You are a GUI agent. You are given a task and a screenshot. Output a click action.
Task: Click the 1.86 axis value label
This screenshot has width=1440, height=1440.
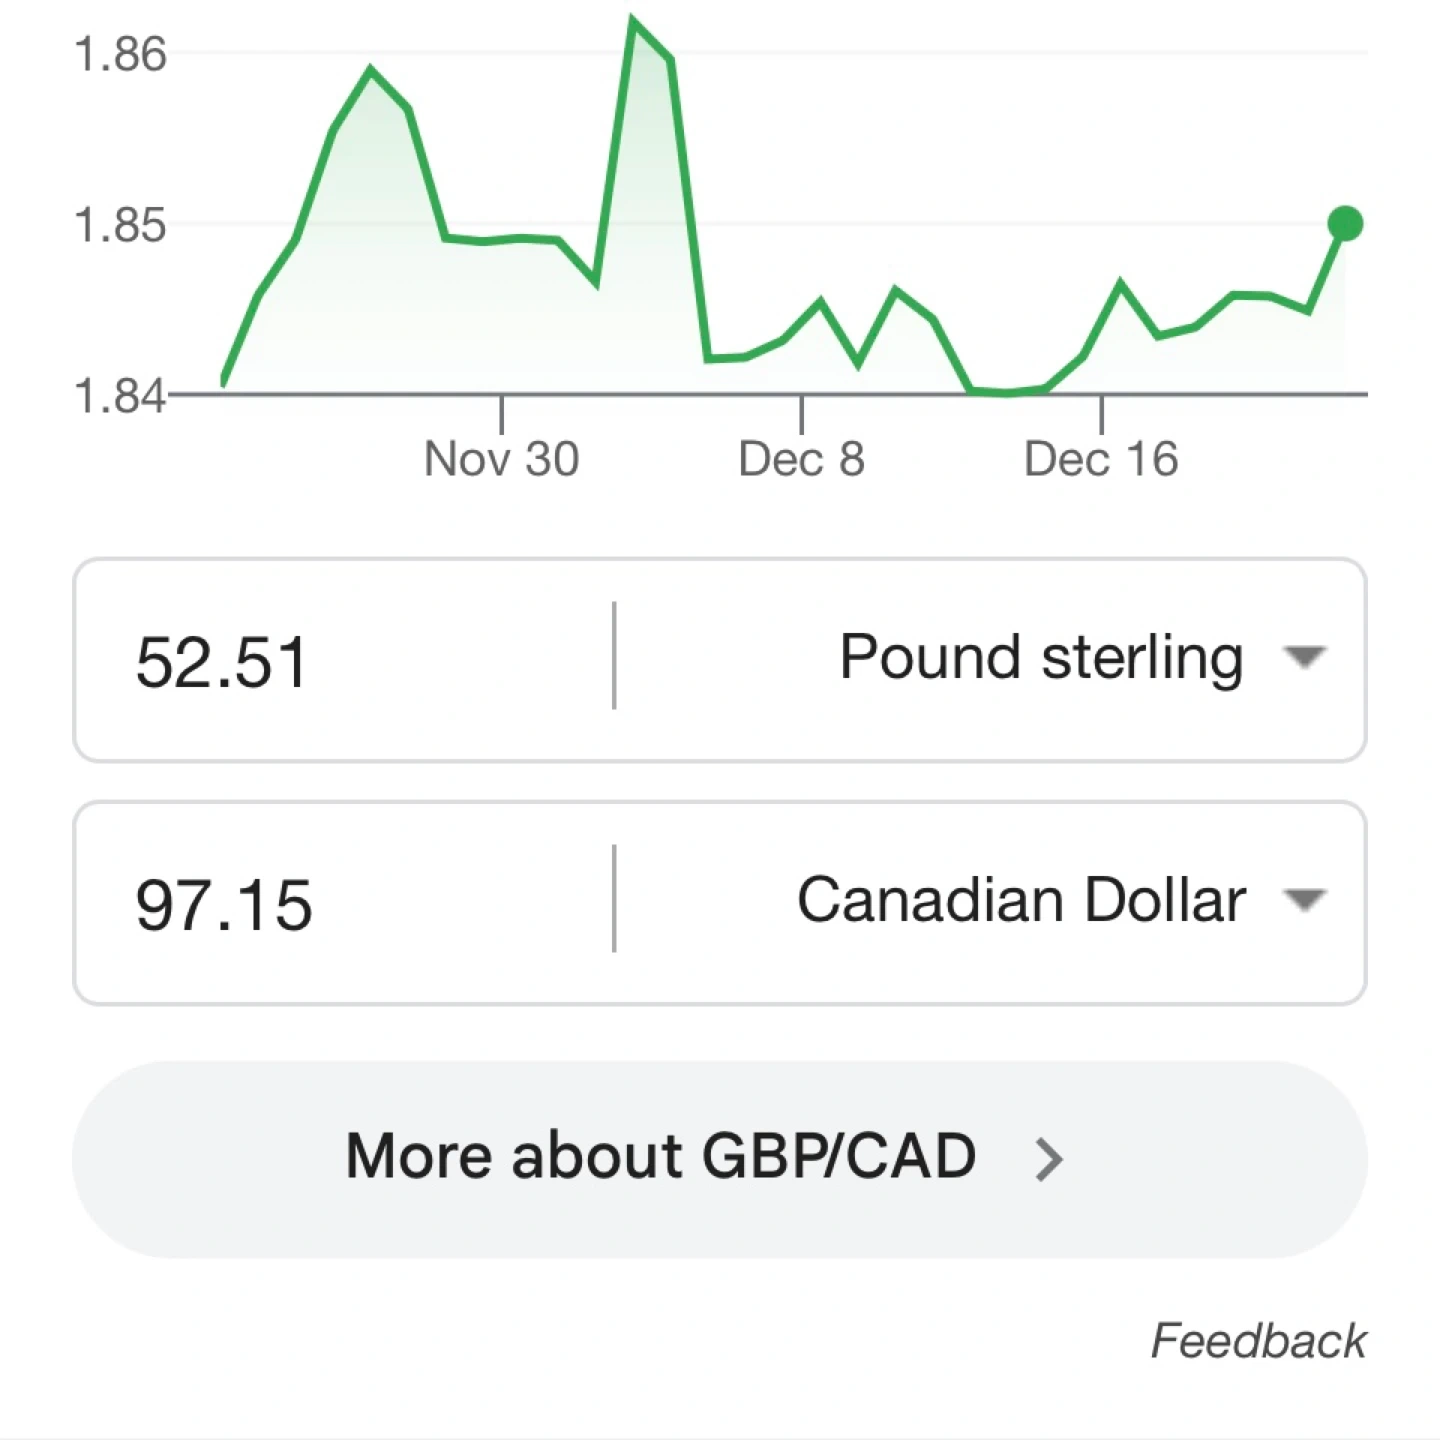pyautogui.click(x=120, y=54)
